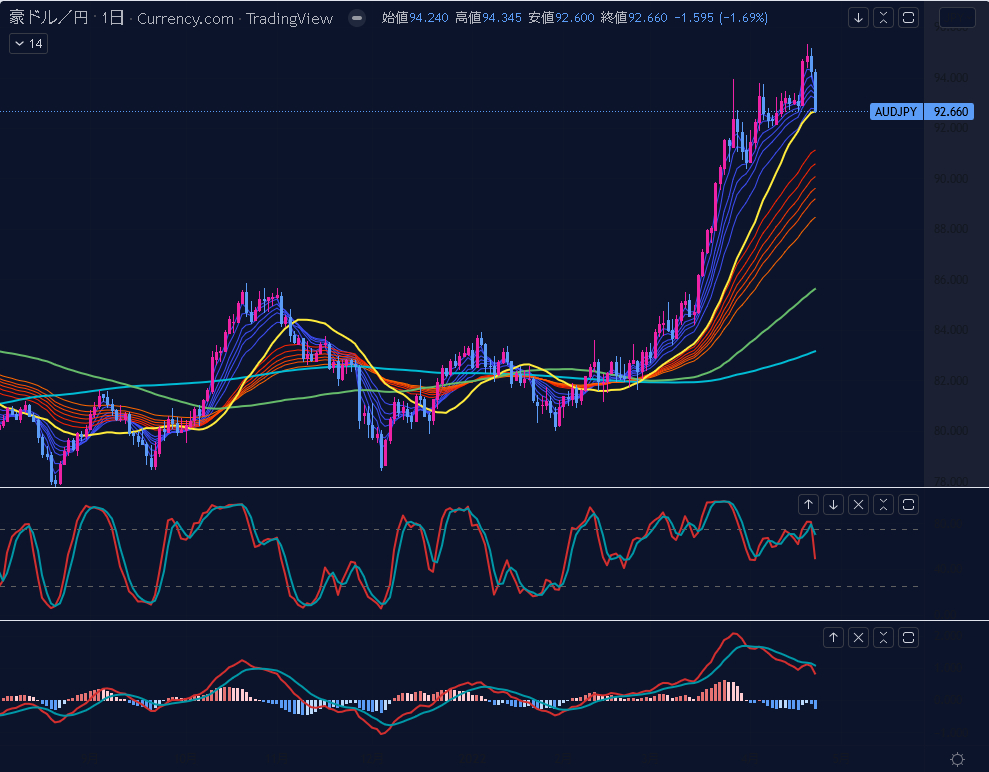The width and height of the screenshot is (989, 772).
Task: Move the stochastic oscillator pane up
Action: click(808, 504)
